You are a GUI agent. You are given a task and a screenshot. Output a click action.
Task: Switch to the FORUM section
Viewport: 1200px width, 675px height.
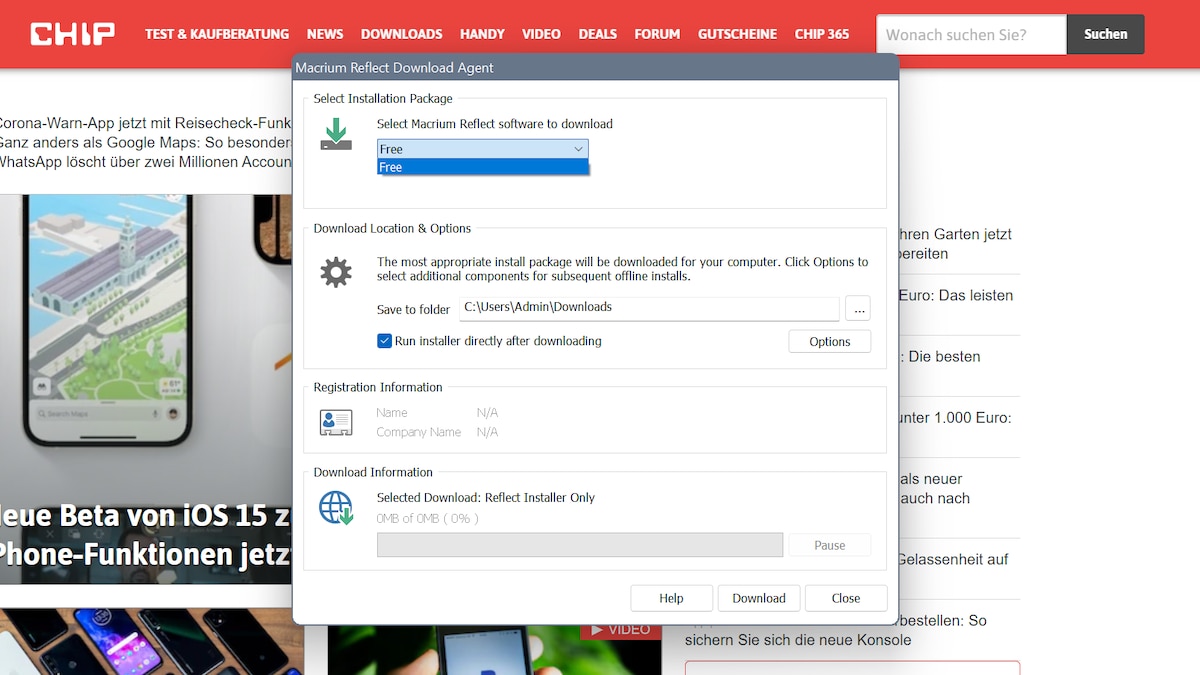[x=657, y=33]
